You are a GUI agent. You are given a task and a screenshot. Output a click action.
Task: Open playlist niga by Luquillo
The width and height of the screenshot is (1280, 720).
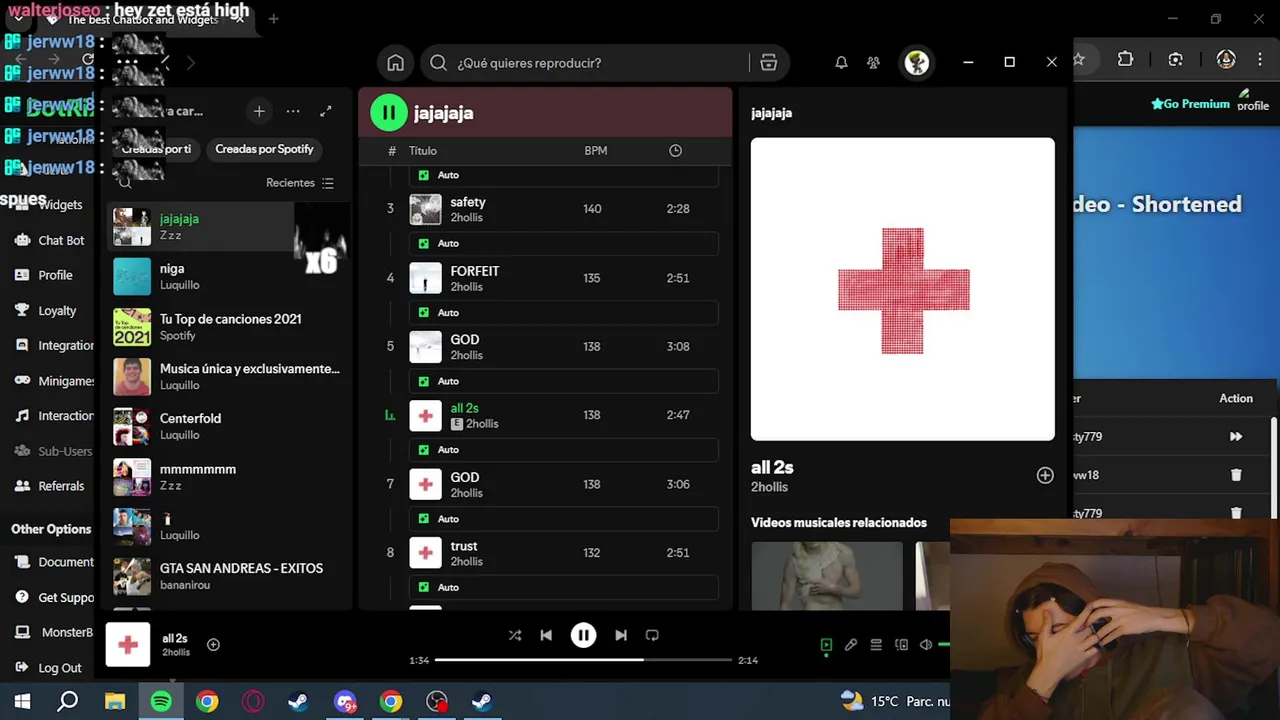click(x=227, y=276)
